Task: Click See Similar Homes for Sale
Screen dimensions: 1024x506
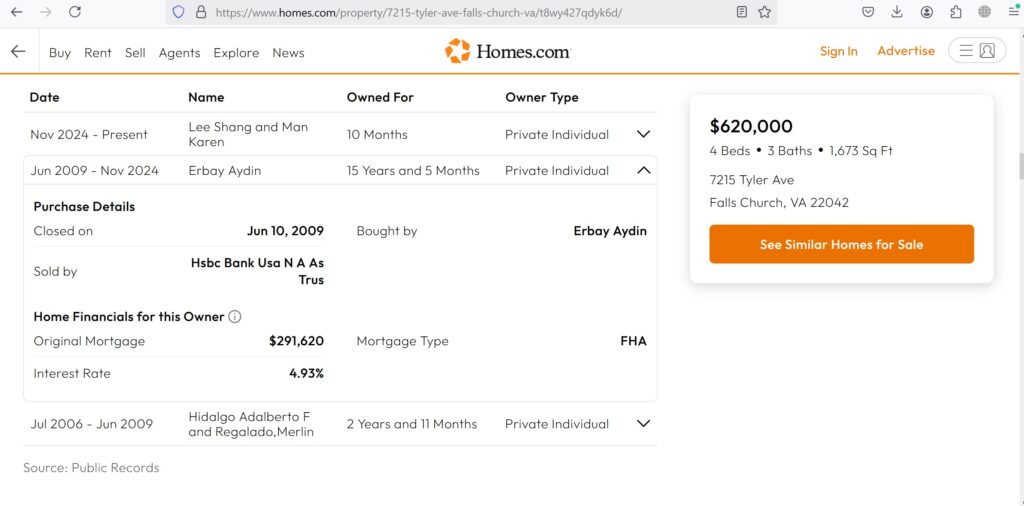Action: point(841,244)
